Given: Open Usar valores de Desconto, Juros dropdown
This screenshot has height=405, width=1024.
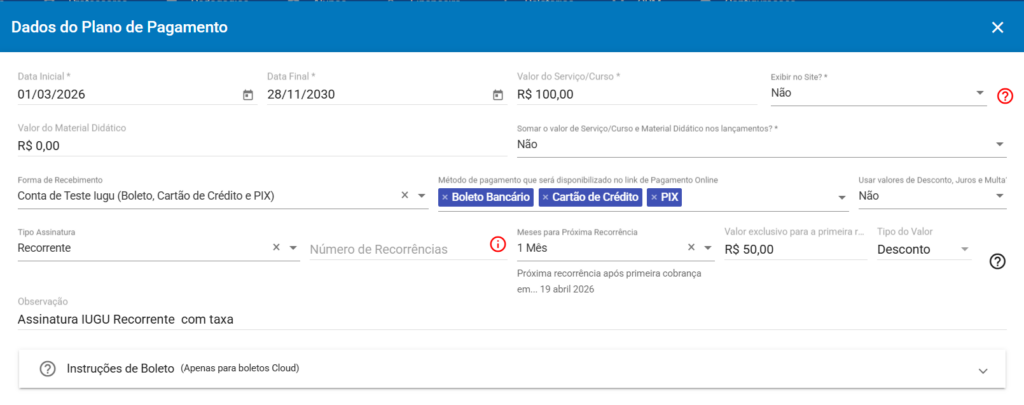Looking at the screenshot, I should point(1000,196).
